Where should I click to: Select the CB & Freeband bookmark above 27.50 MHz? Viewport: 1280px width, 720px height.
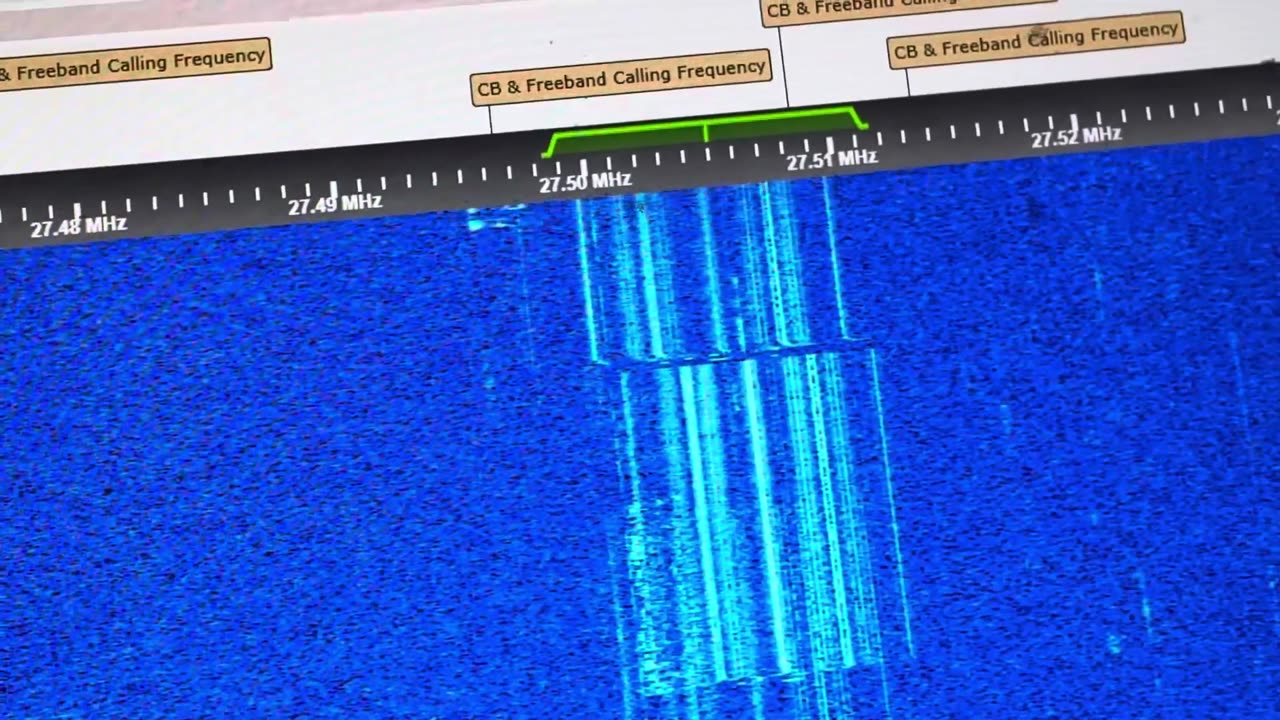621,78
